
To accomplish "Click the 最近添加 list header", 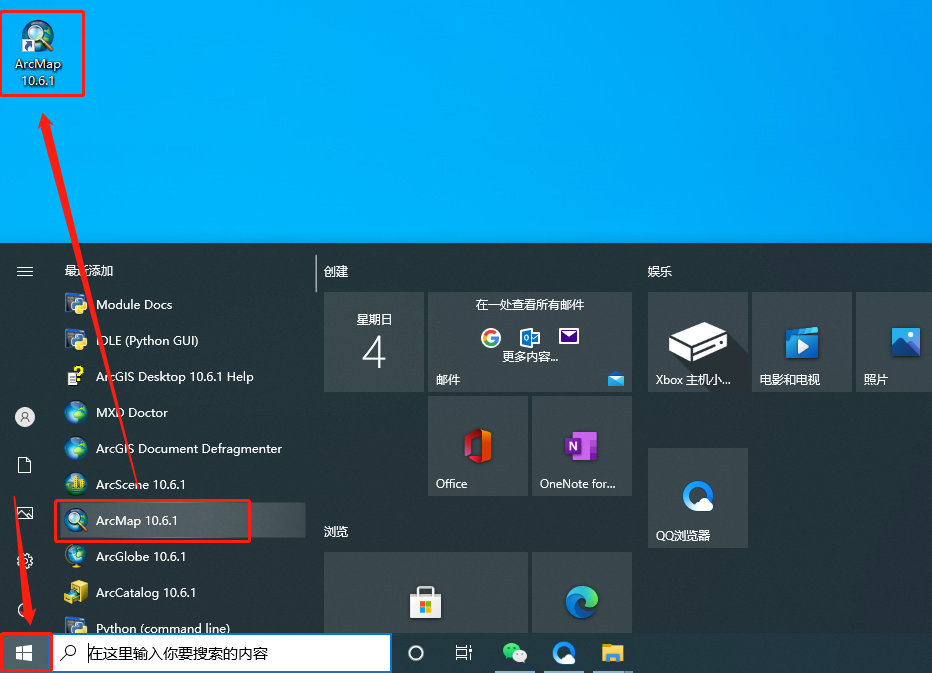I will click(x=89, y=271).
